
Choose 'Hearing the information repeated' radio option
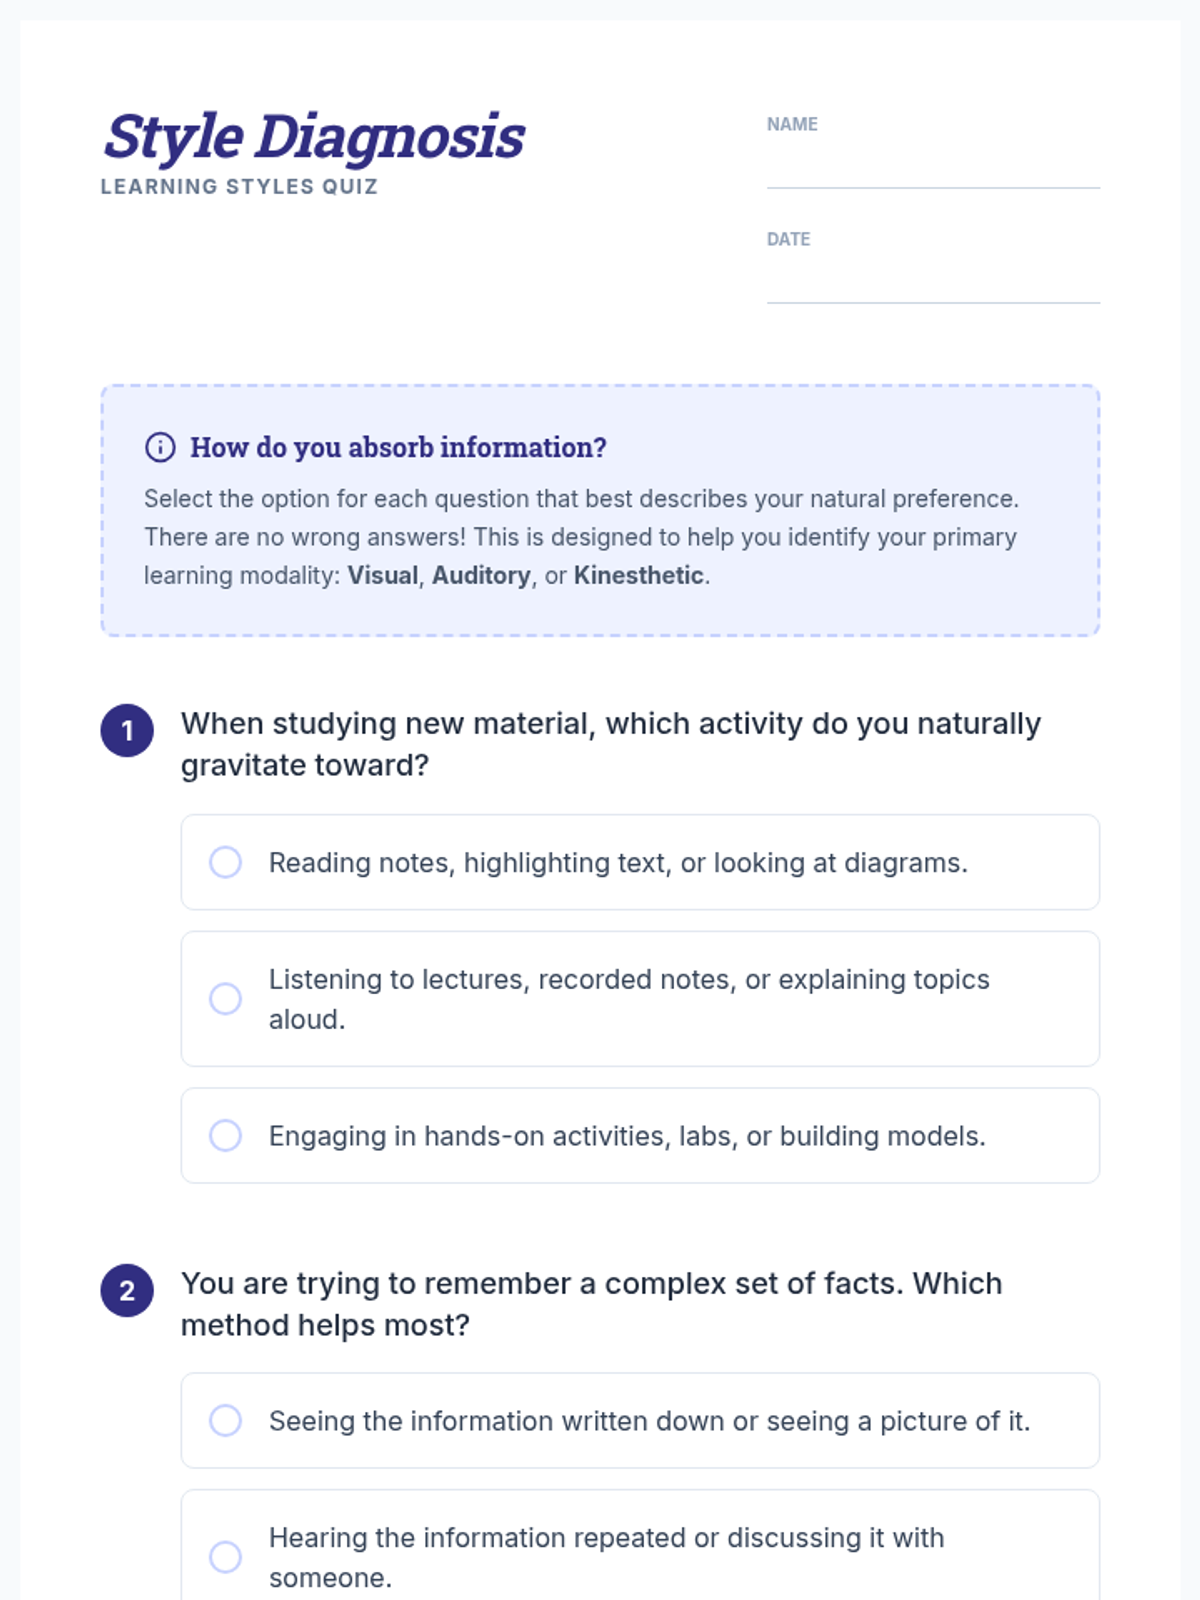tap(225, 1557)
